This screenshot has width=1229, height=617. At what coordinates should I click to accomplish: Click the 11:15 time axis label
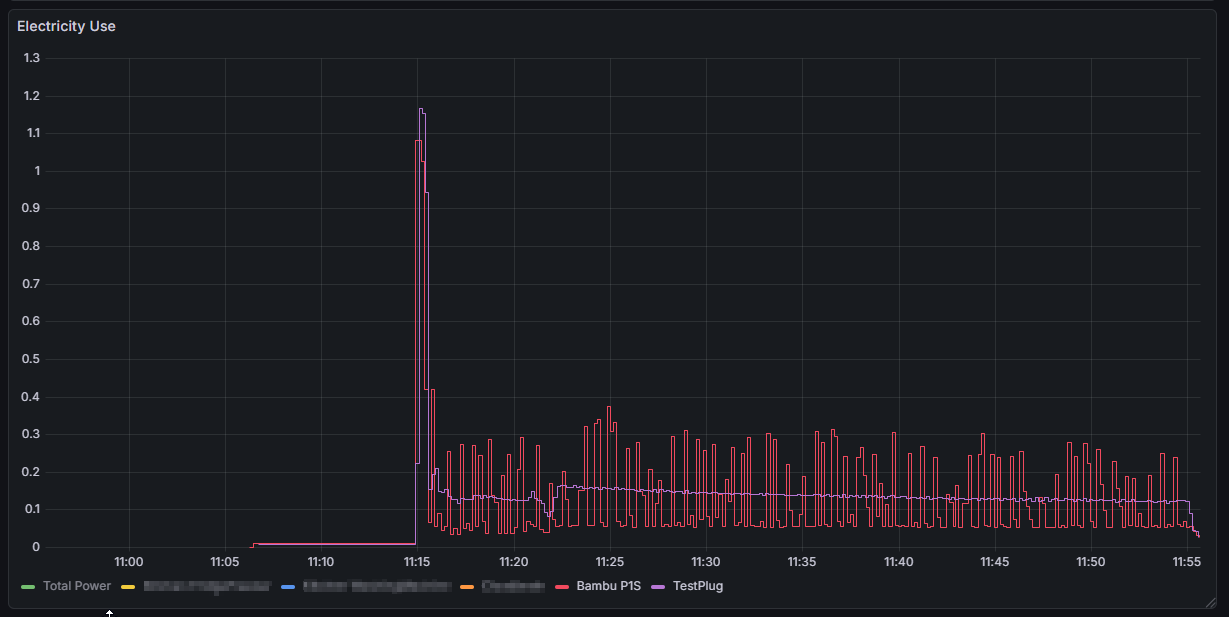pyautogui.click(x=417, y=562)
